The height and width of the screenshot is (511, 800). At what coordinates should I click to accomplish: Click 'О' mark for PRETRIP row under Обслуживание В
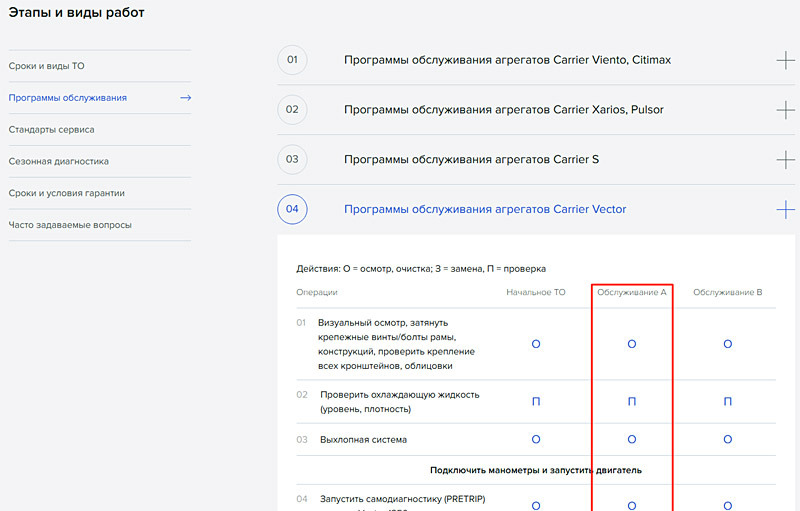pos(728,506)
